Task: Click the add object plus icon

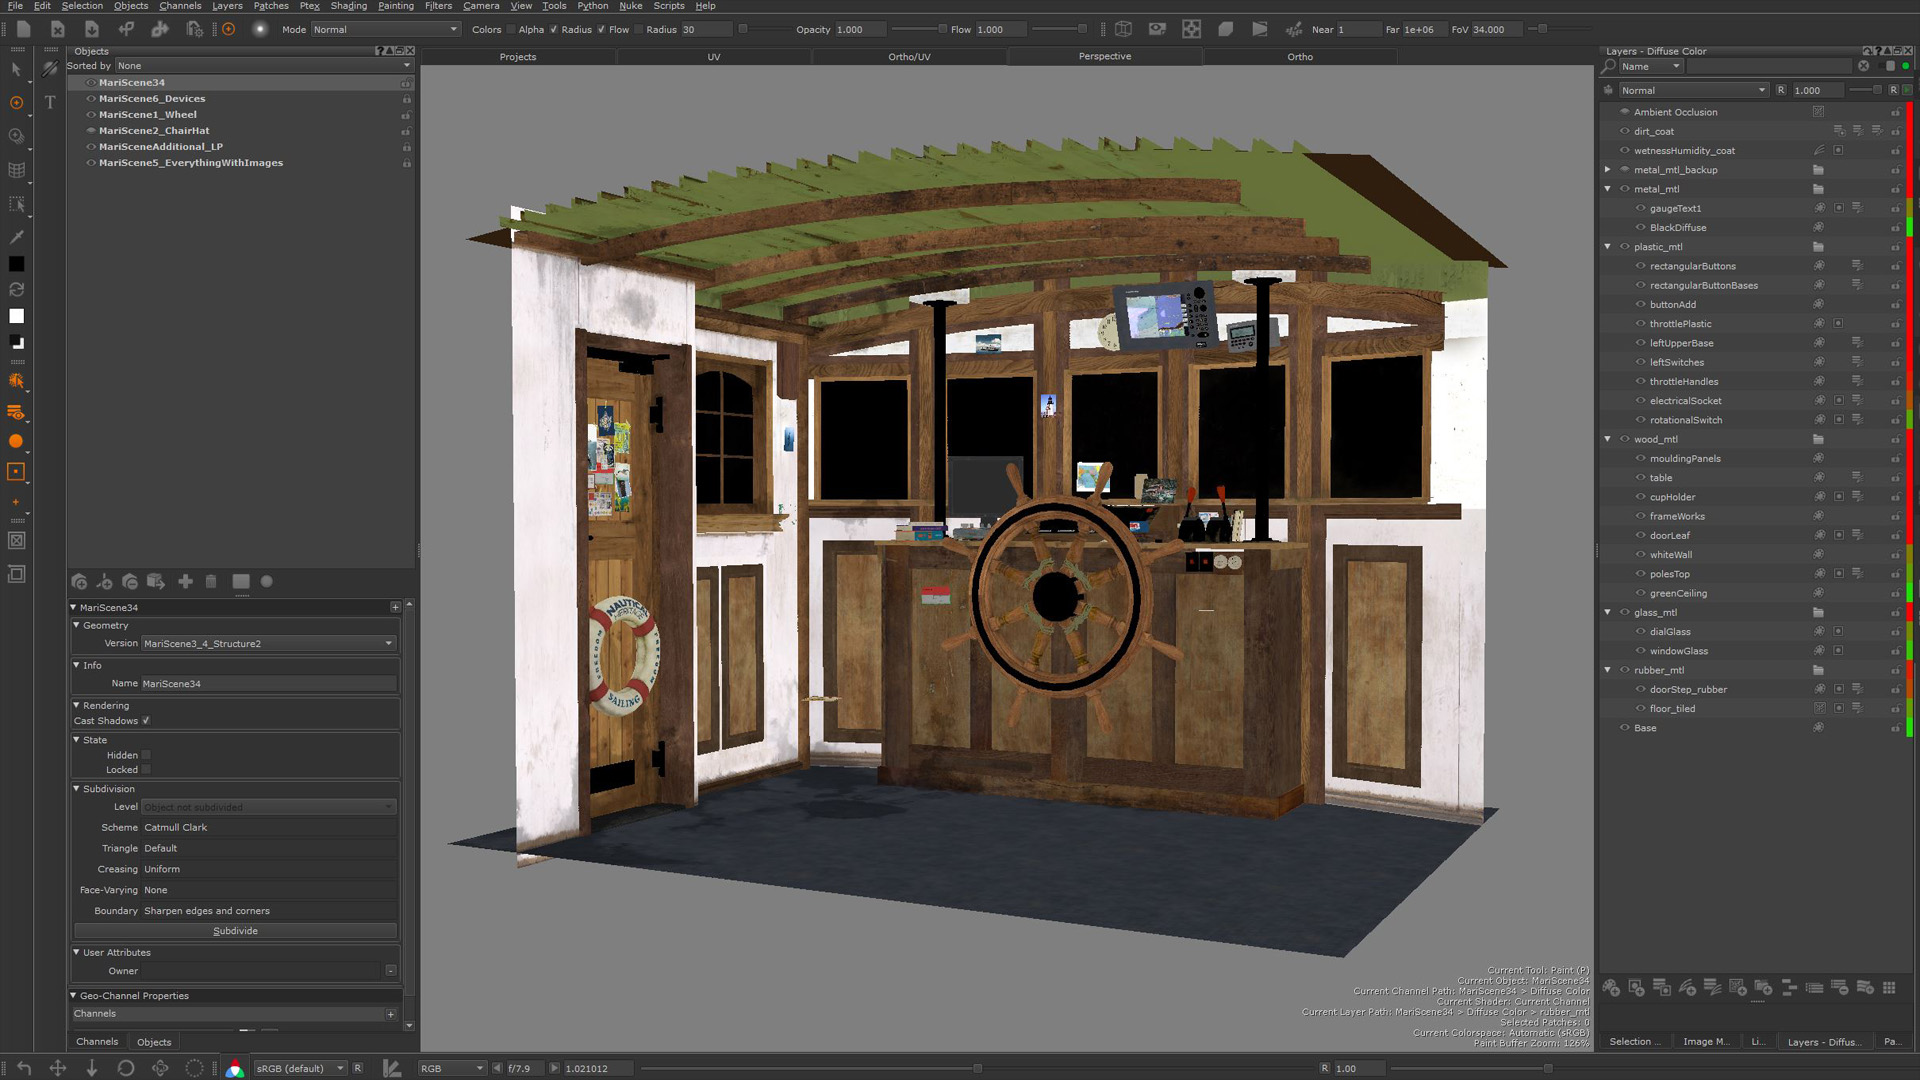Action: tap(185, 581)
